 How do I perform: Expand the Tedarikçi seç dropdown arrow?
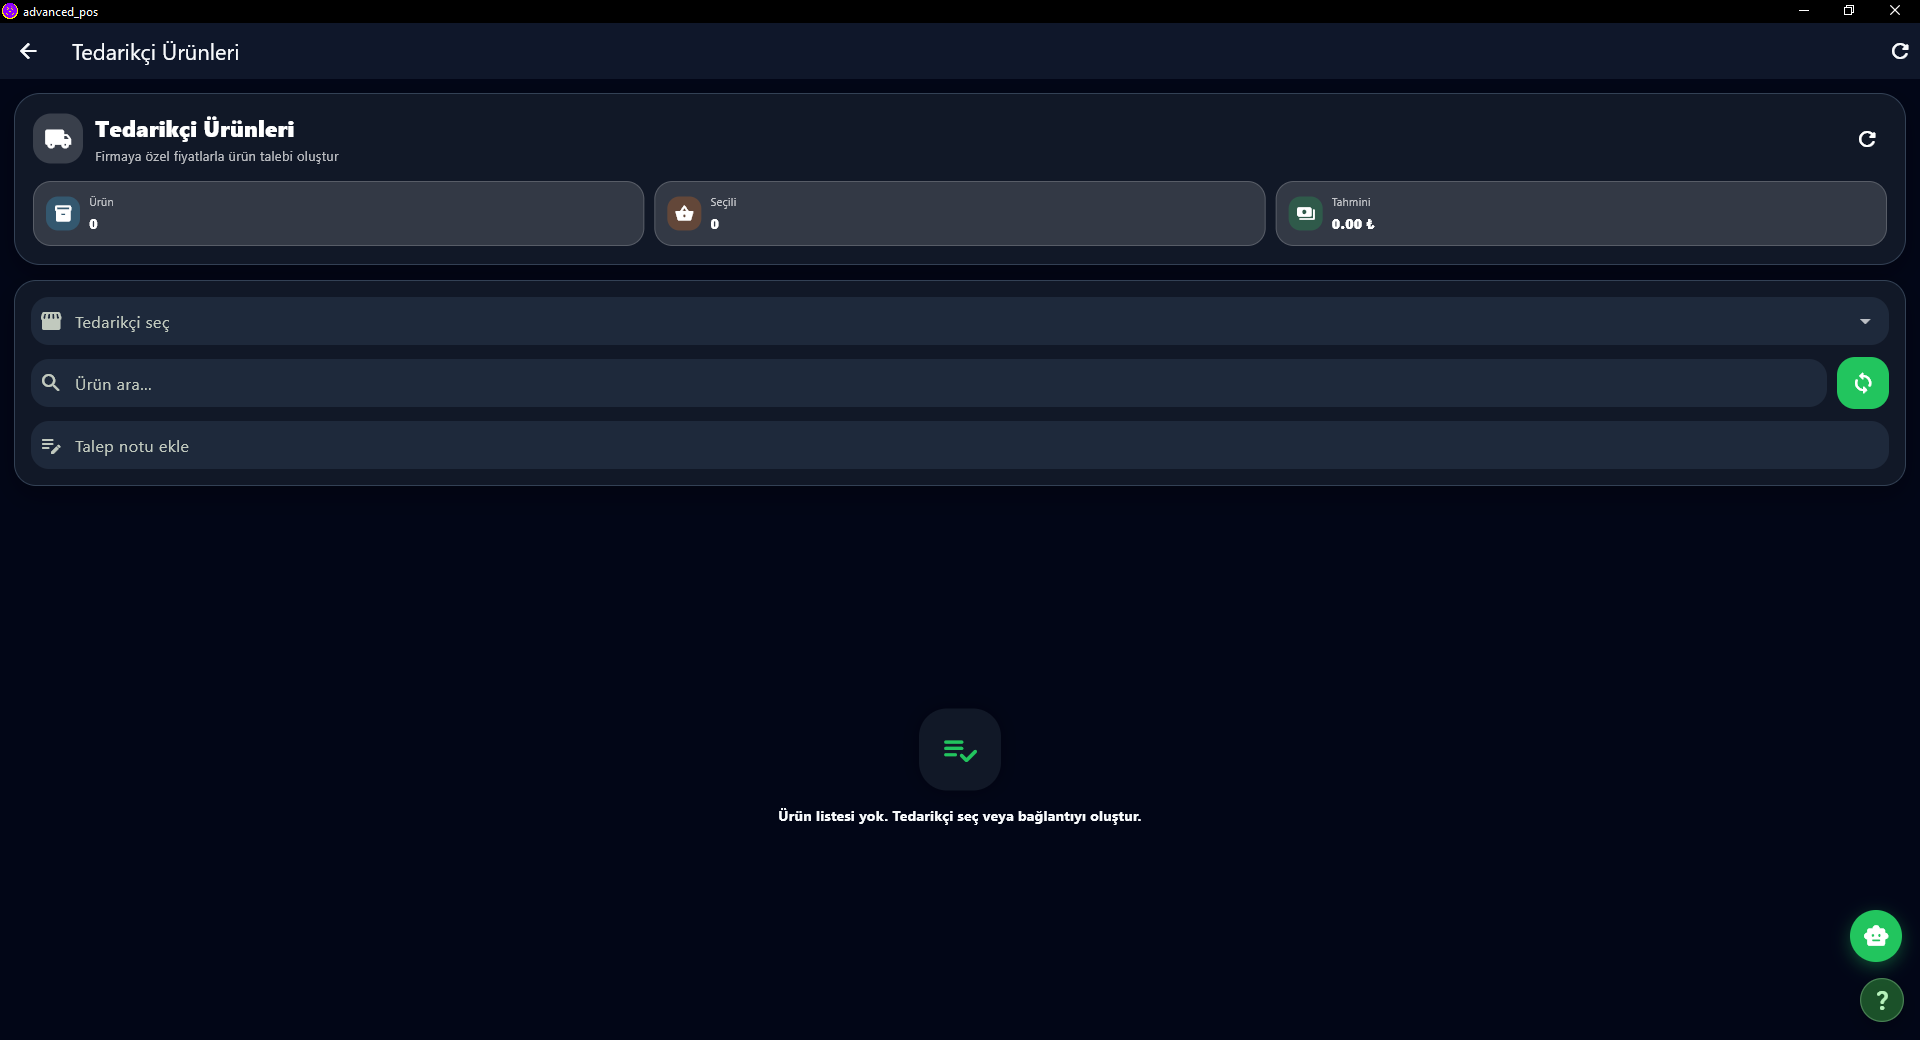tap(1865, 321)
